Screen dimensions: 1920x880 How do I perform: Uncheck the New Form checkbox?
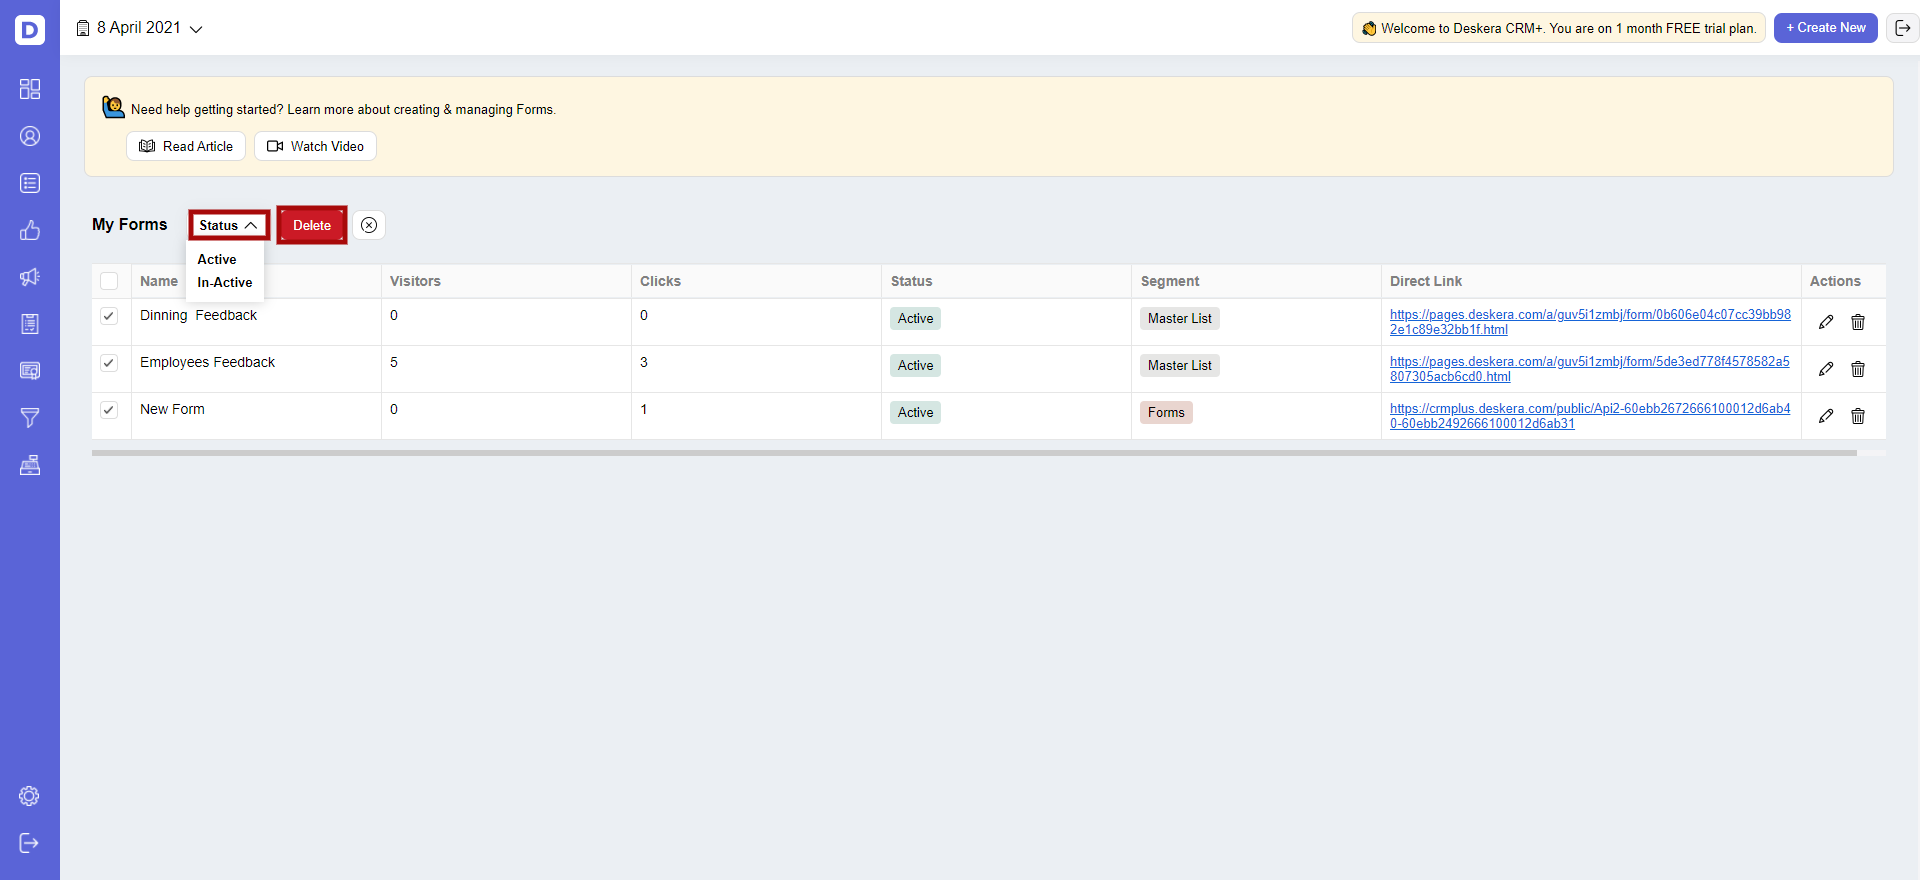tap(109, 410)
